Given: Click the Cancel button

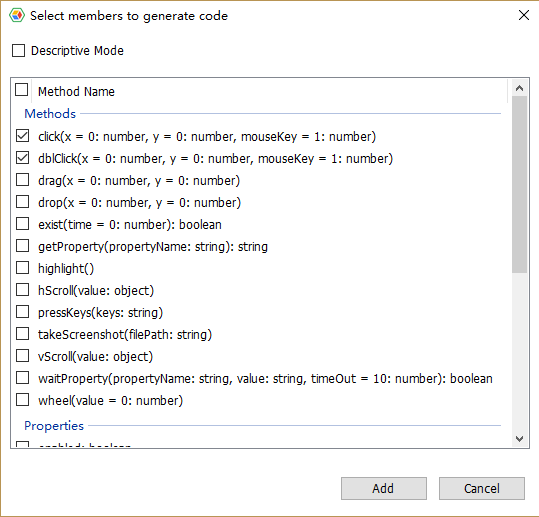Looking at the screenshot, I should coord(482,488).
